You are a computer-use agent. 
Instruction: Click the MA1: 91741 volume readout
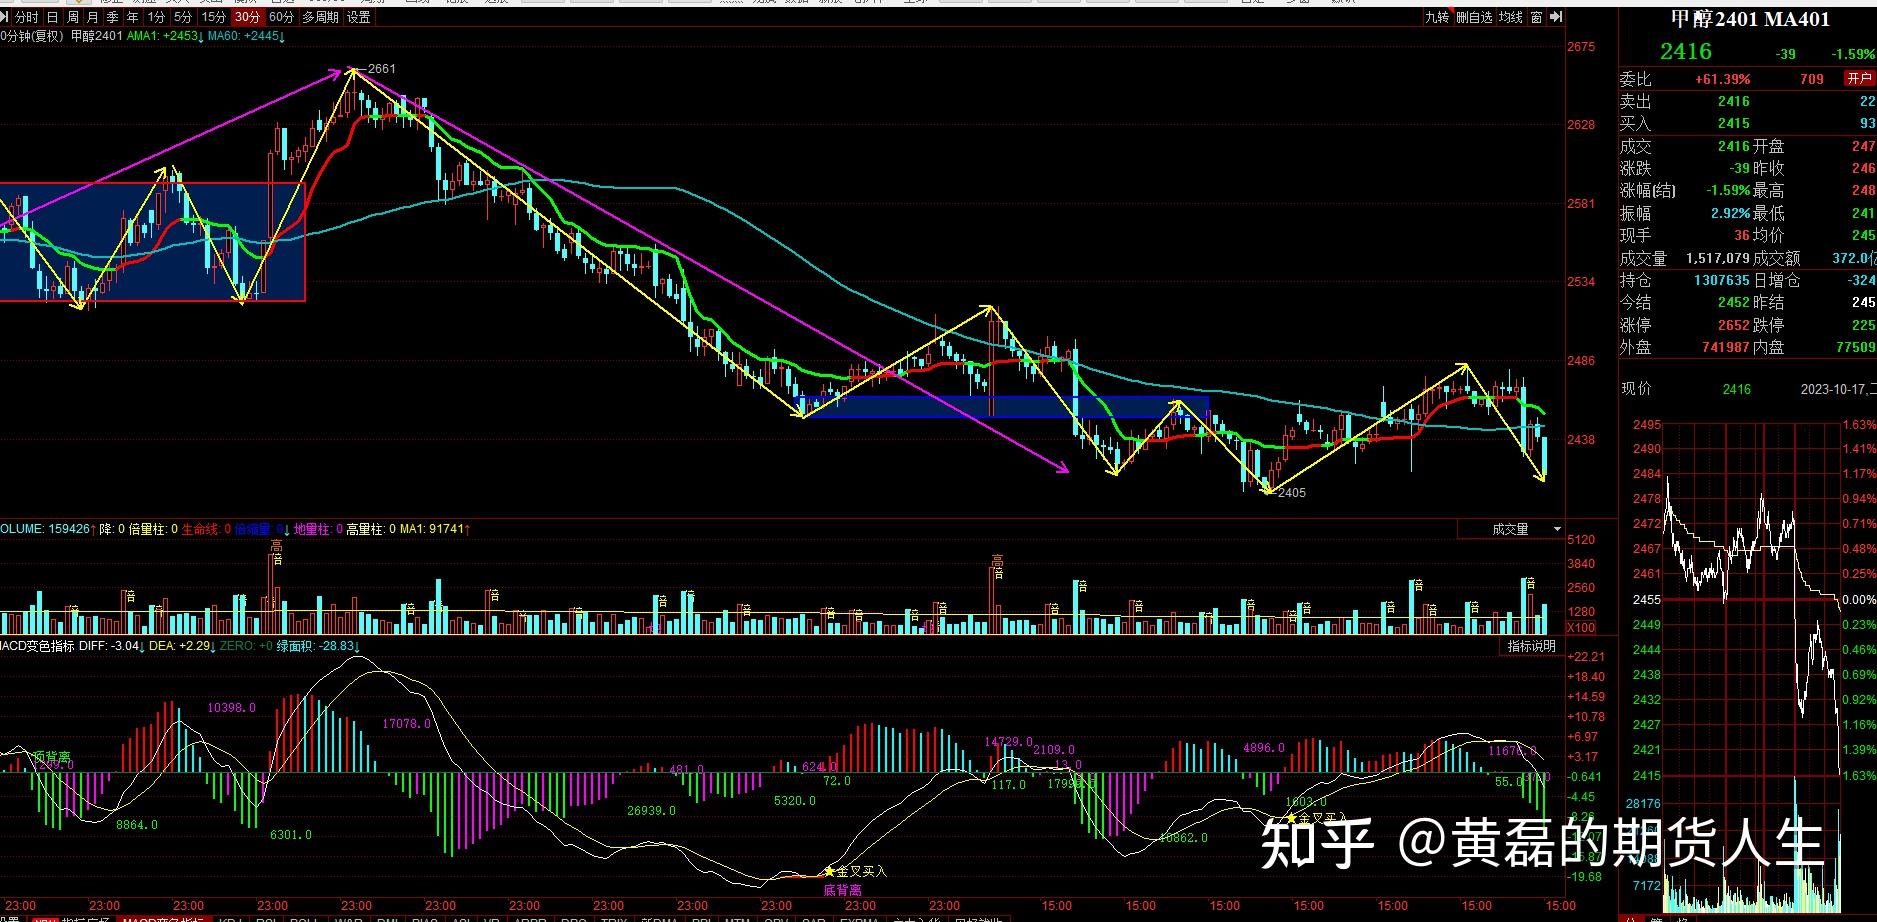(435, 528)
